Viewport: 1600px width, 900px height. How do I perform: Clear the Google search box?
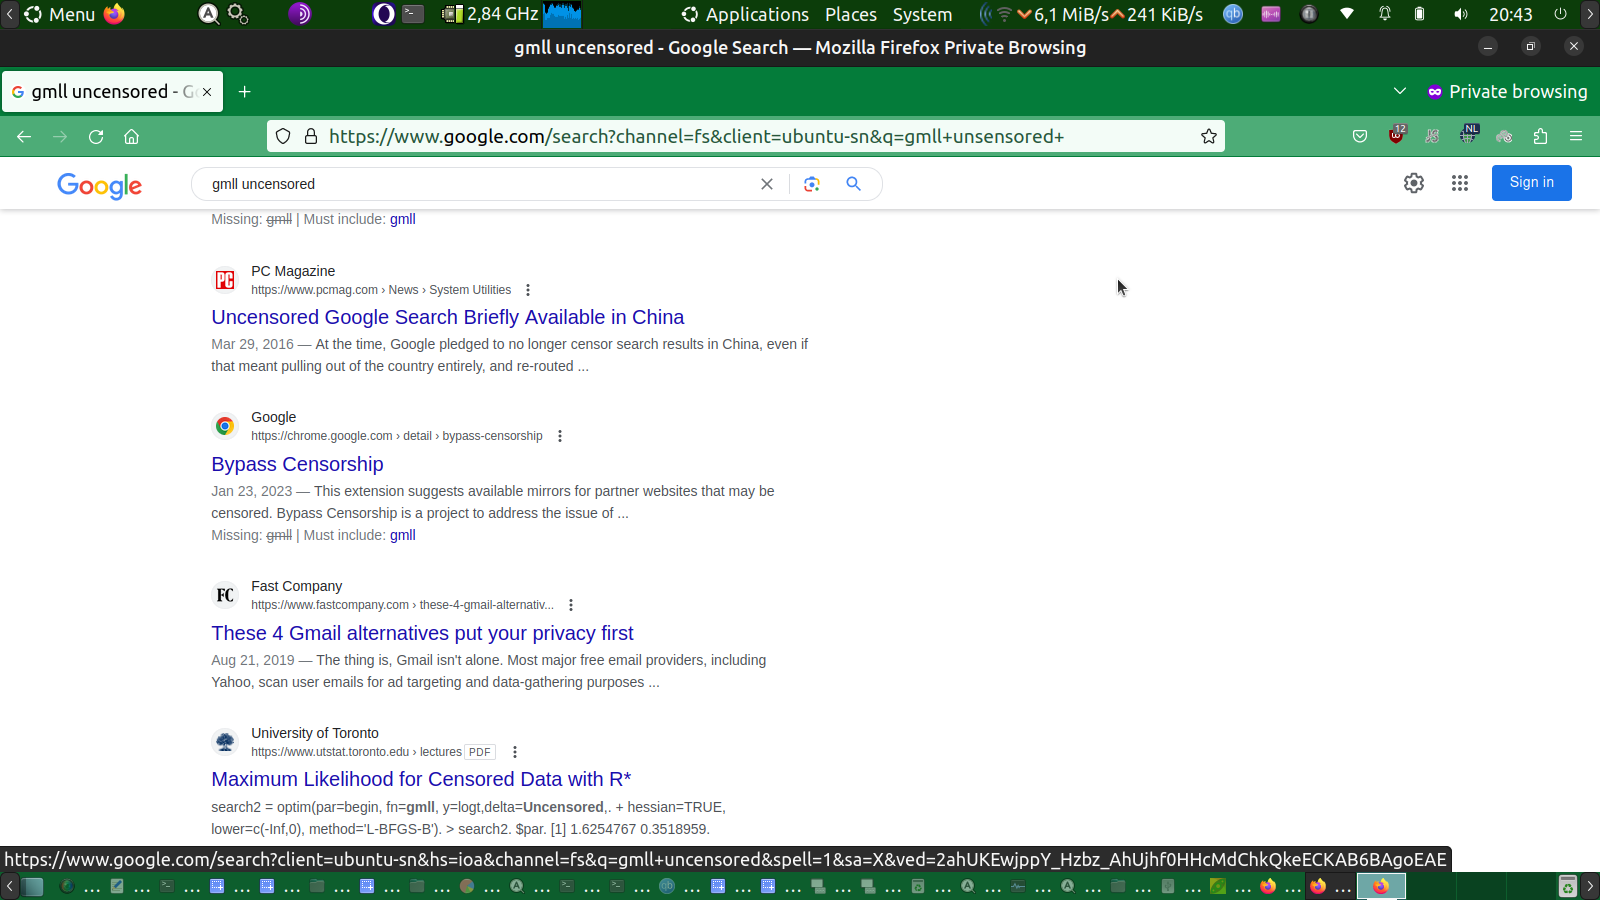(x=767, y=184)
